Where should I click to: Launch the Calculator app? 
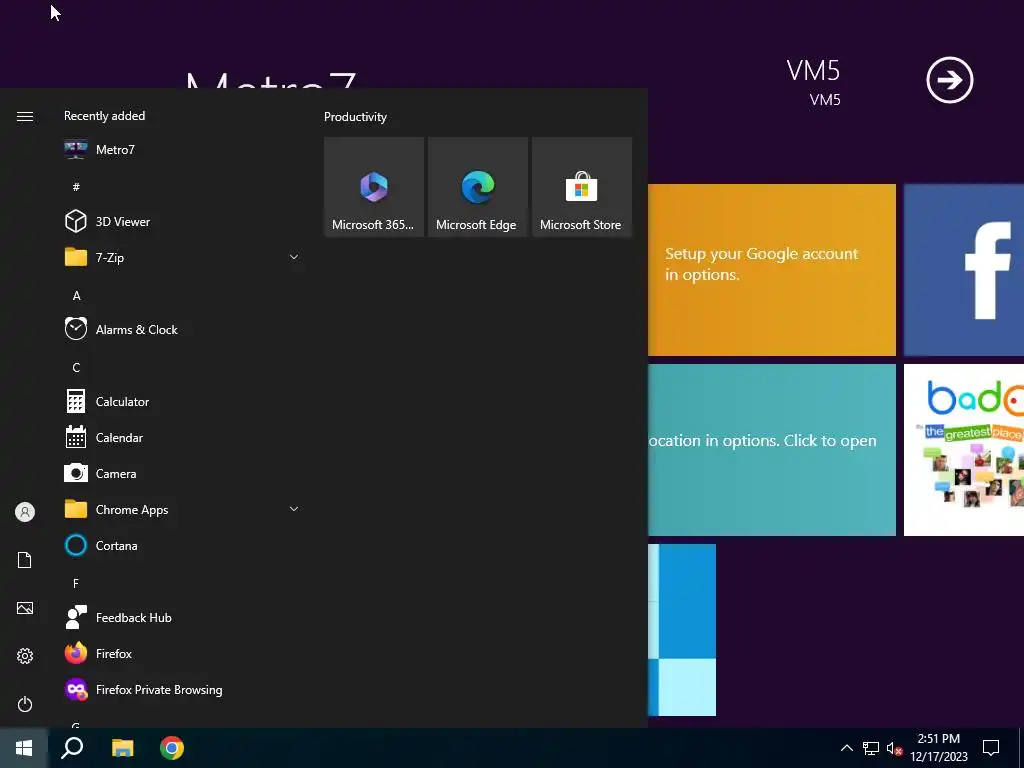coord(181,402)
